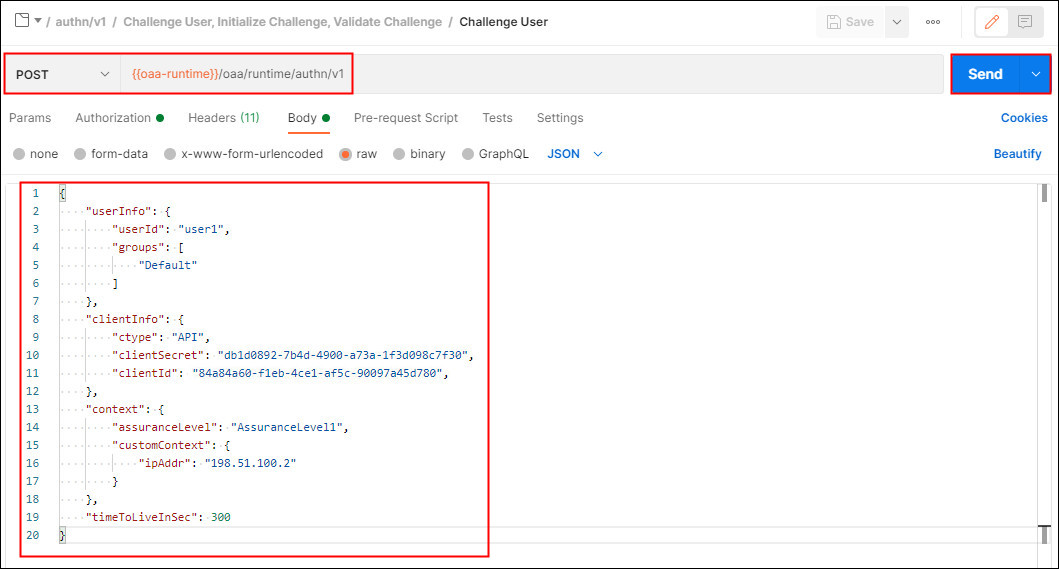Click the Cookies link
The width and height of the screenshot is (1059, 569).
point(1024,118)
